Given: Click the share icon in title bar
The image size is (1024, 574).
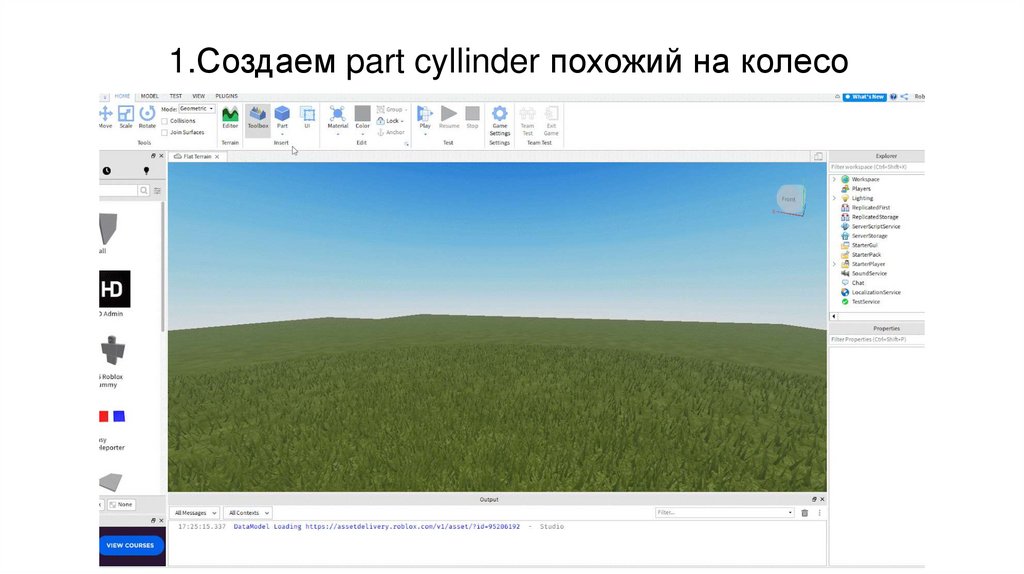Looking at the screenshot, I should point(904,97).
